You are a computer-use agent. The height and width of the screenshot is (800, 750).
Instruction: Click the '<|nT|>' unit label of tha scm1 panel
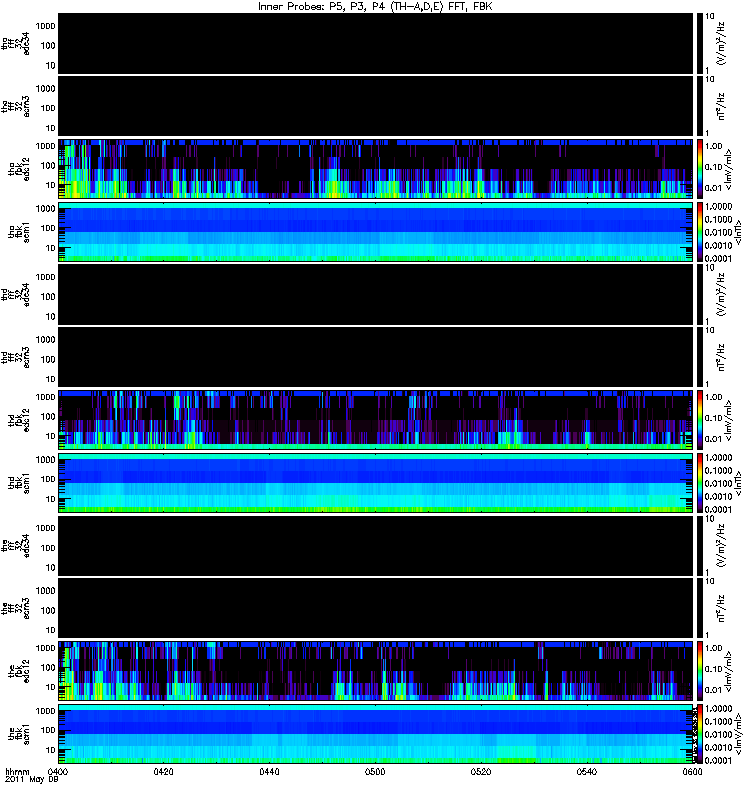pos(737,232)
